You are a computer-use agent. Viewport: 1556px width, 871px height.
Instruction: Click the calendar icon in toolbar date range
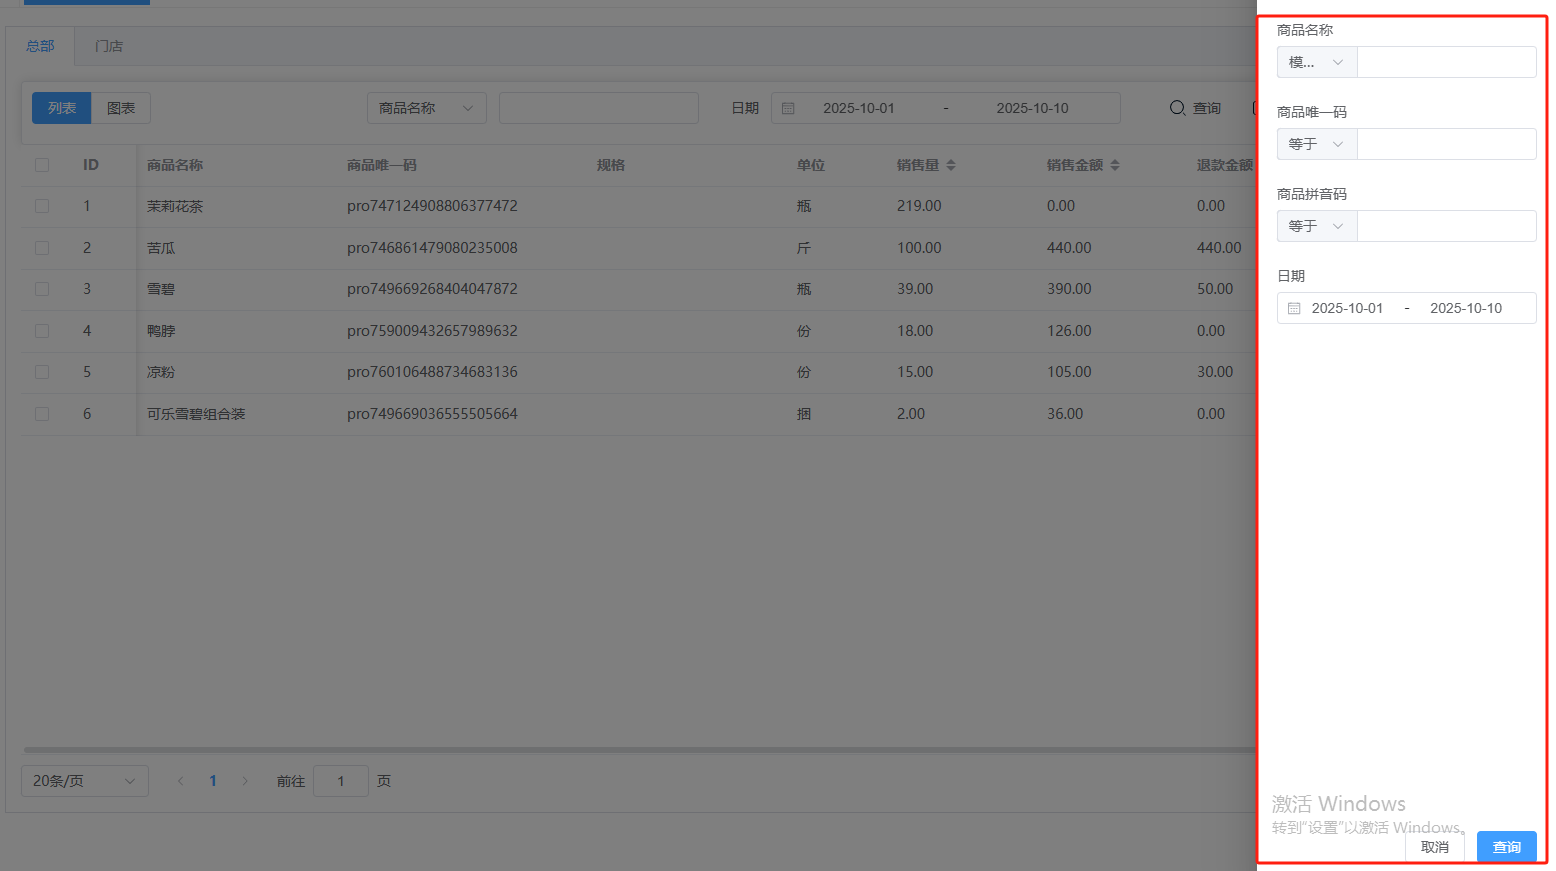coord(788,108)
